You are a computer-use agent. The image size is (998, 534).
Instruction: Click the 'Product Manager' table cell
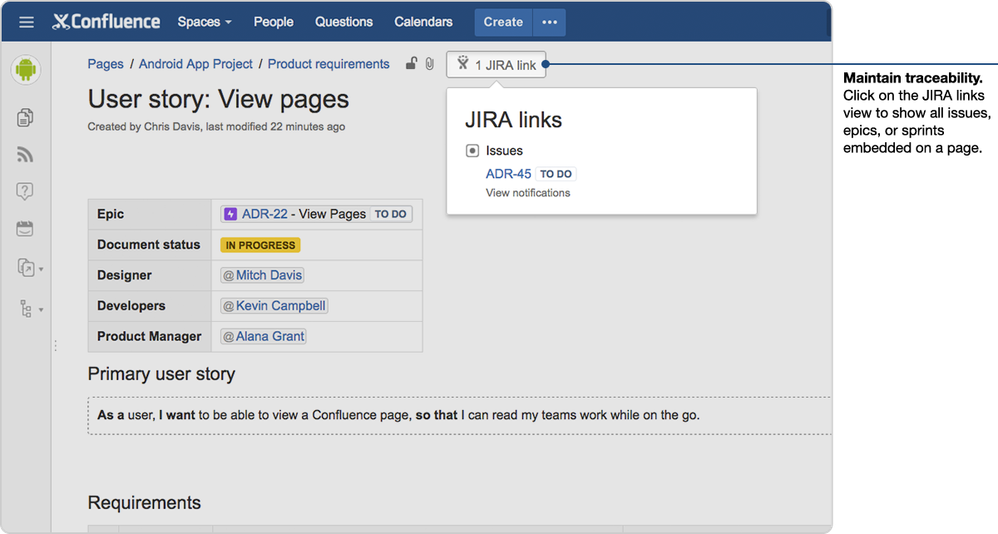tap(150, 337)
